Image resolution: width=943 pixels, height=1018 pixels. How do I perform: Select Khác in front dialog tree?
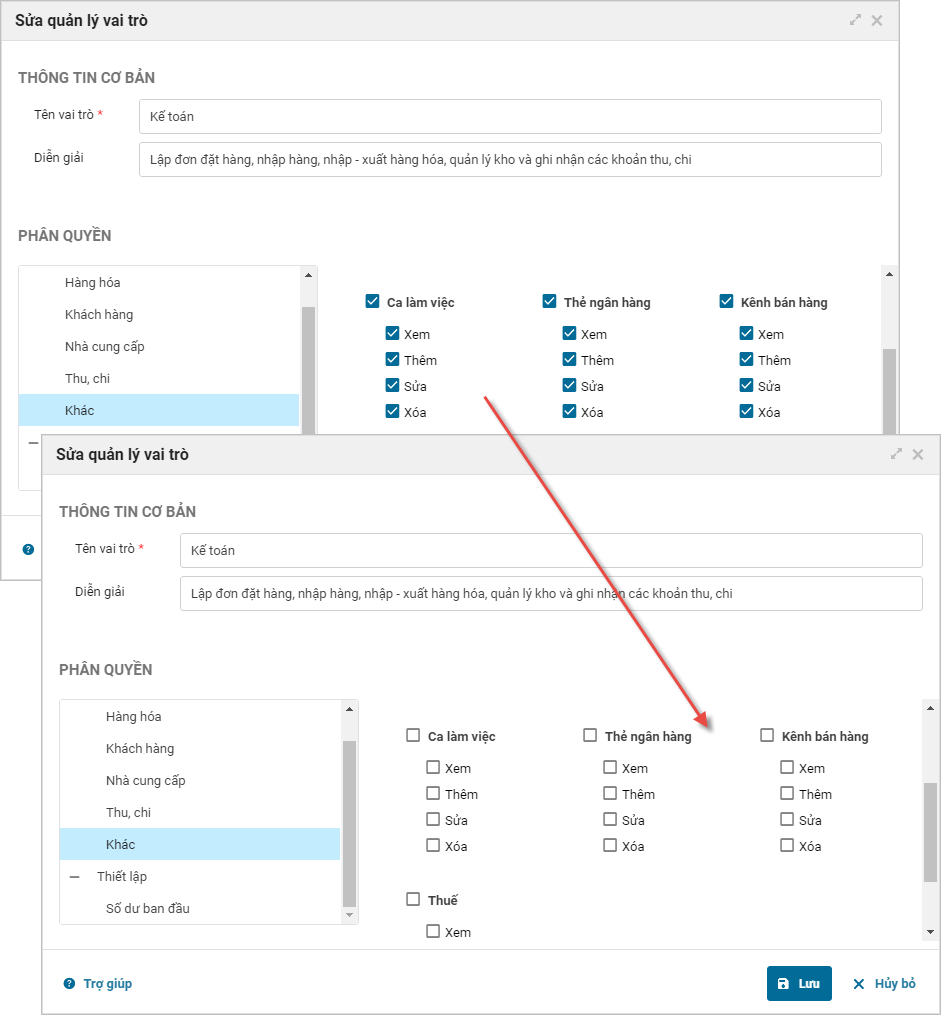[x=200, y=844]
